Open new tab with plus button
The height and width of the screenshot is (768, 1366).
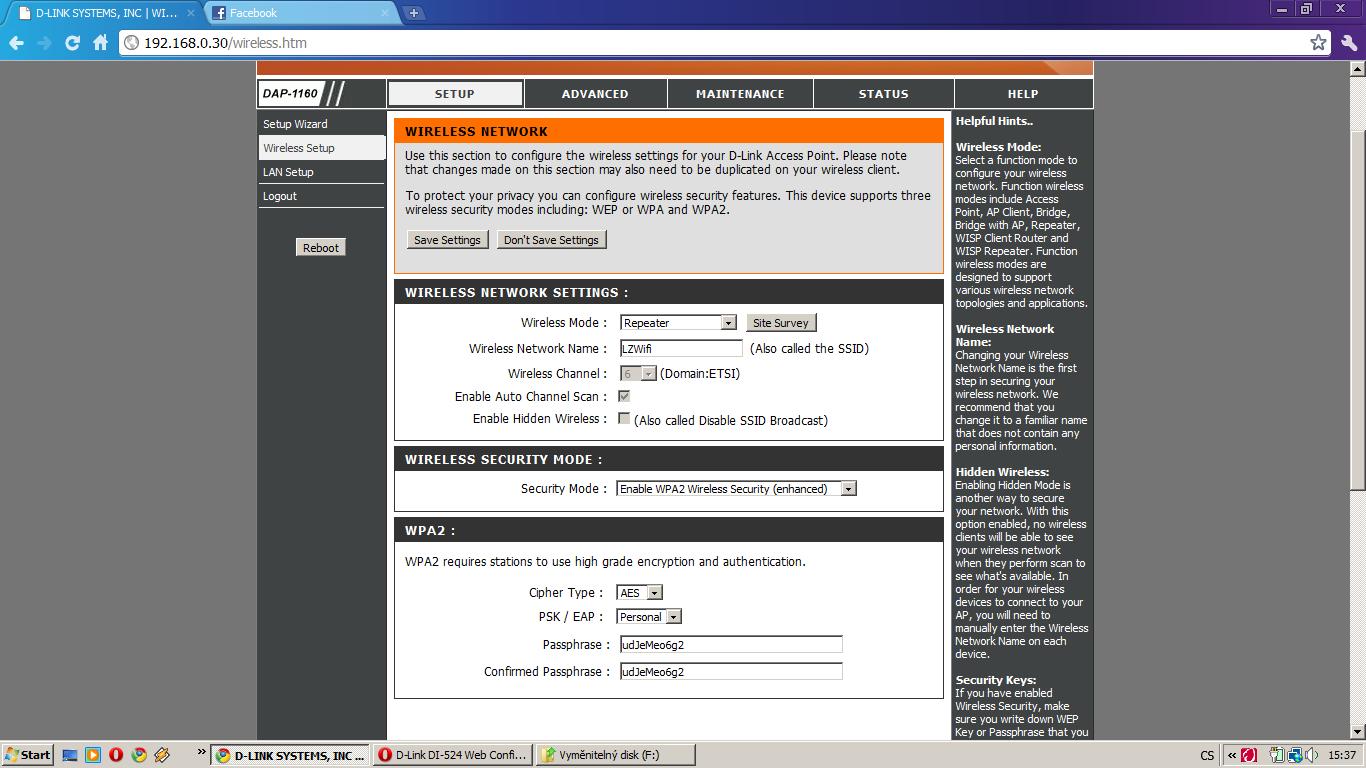(413, 13)
